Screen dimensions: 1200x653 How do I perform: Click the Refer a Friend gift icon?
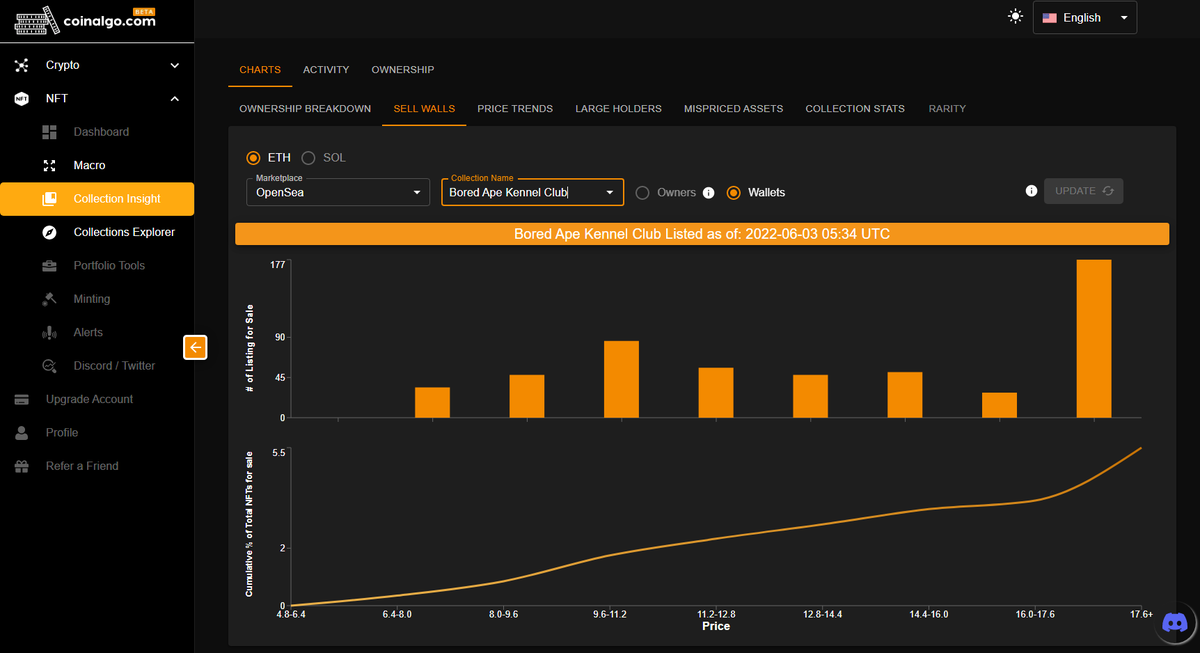22,466
